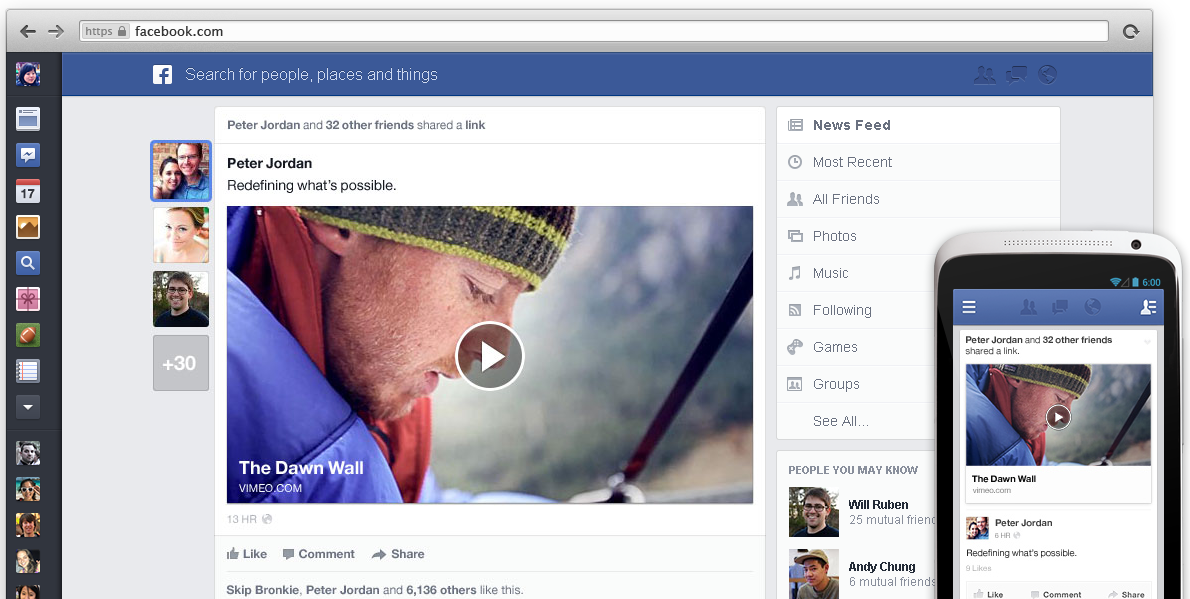
Task: Click the globe notifications icon in header
Action: click(1047, 74)
